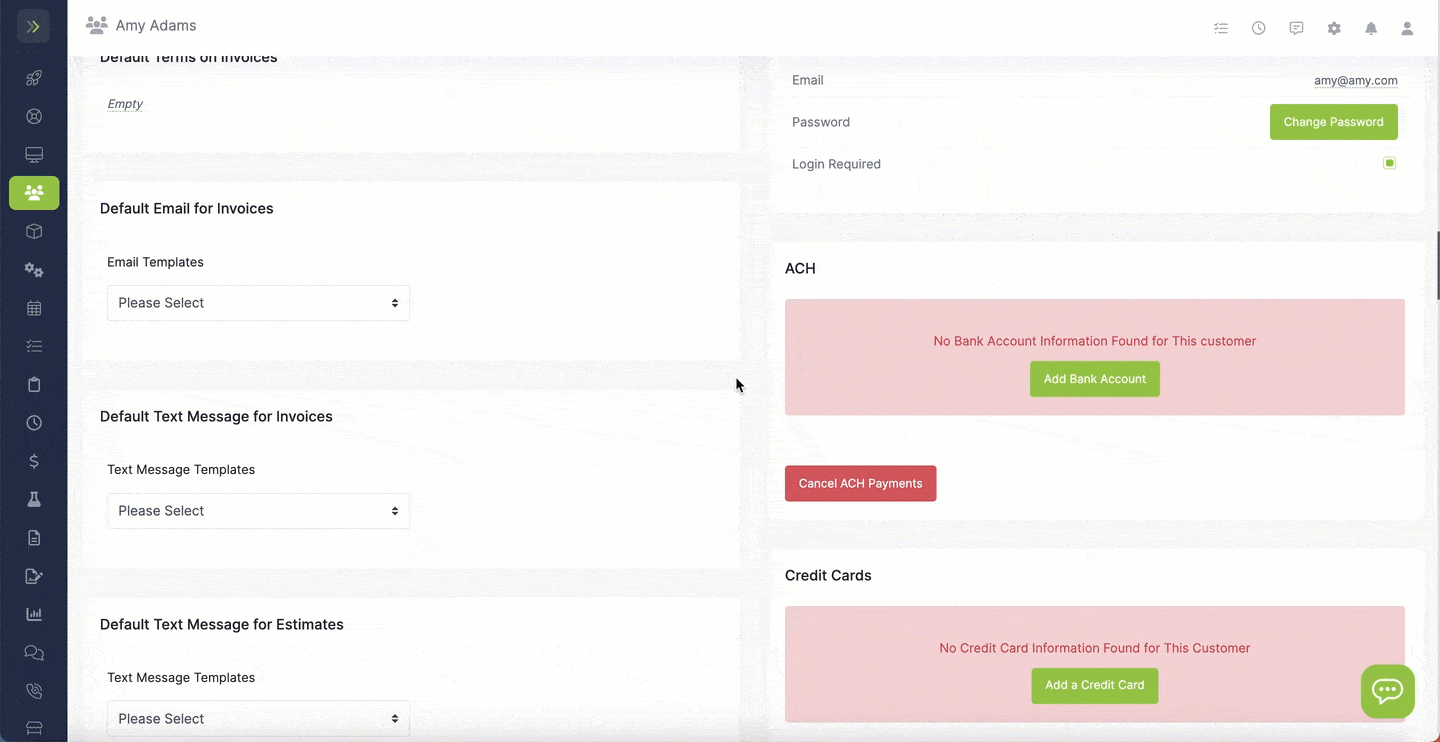The width and height of the screenshot is (1440, 742).
Task: Click the Default Email for Invoices heading
Action: pos(187,208)
